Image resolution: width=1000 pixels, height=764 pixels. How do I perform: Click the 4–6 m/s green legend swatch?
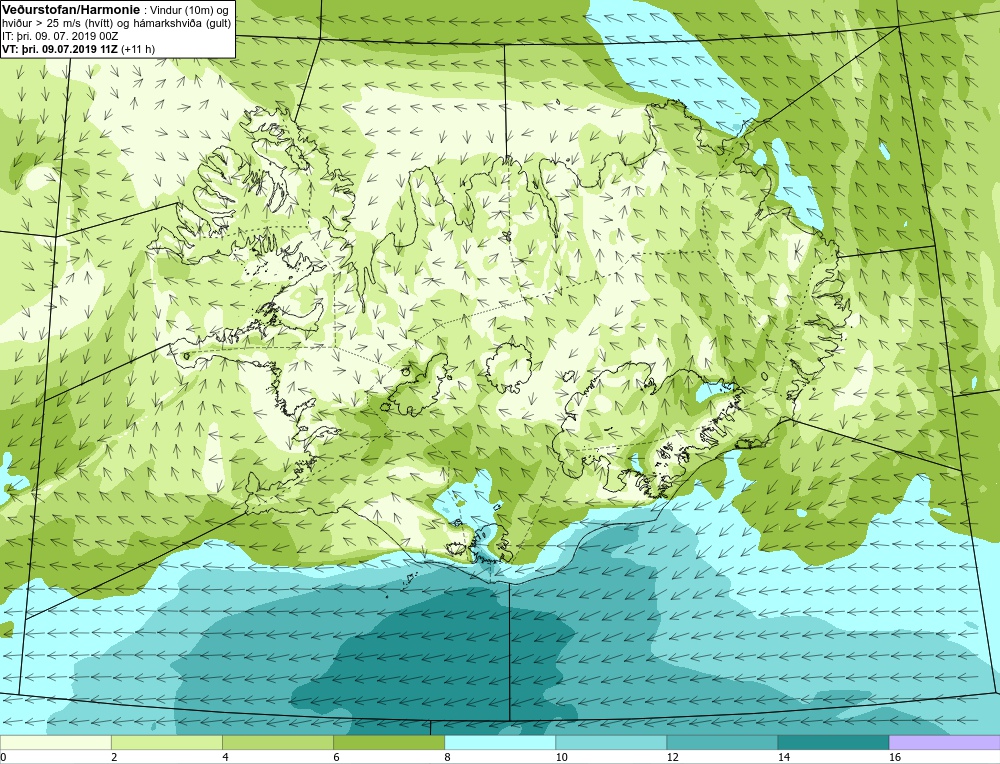click(277, 742)
